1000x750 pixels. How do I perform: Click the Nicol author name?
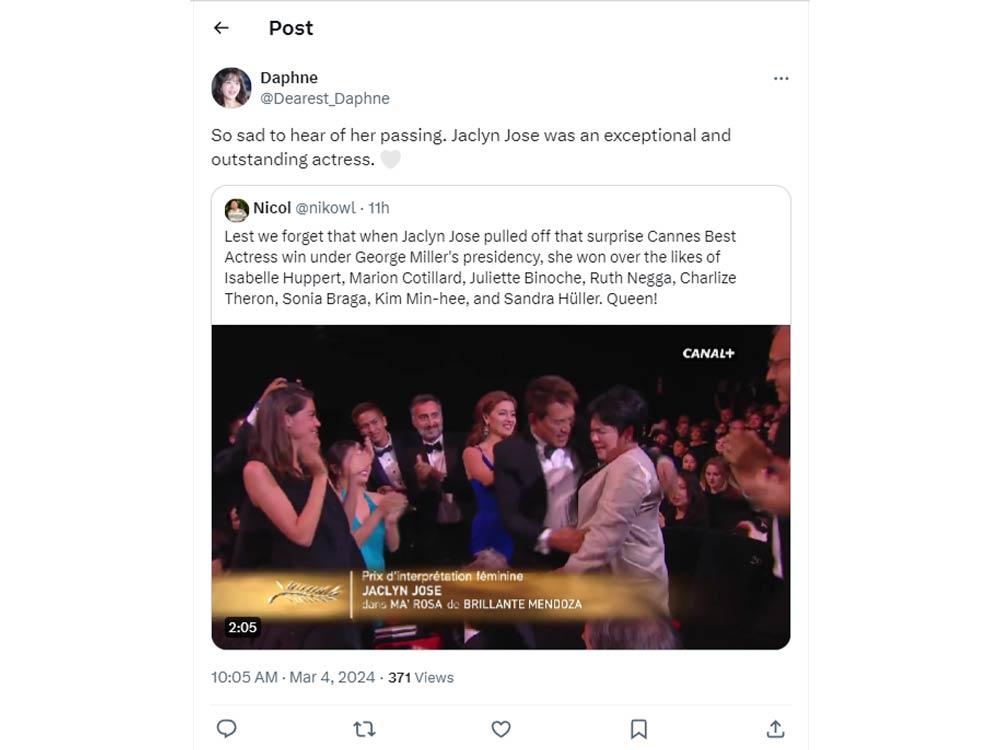click(272, 208)
